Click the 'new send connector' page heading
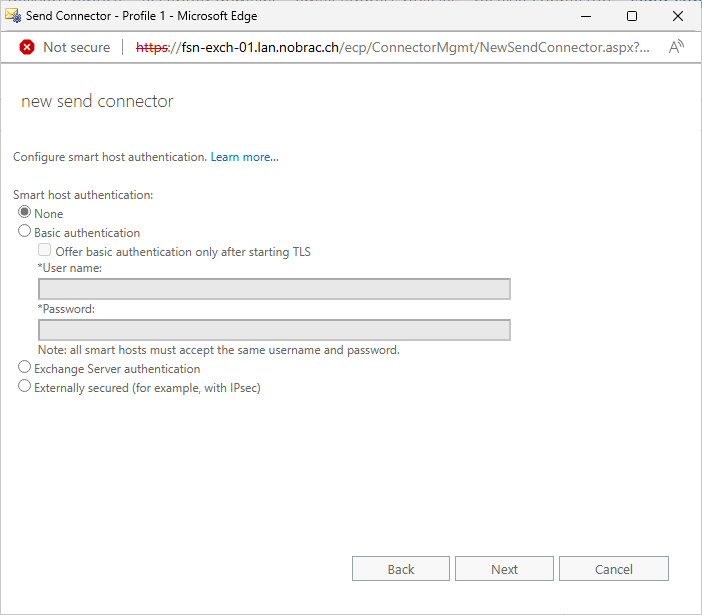This screenshot has width=702, height=615. pyautogui.click(x=97, y=101)
